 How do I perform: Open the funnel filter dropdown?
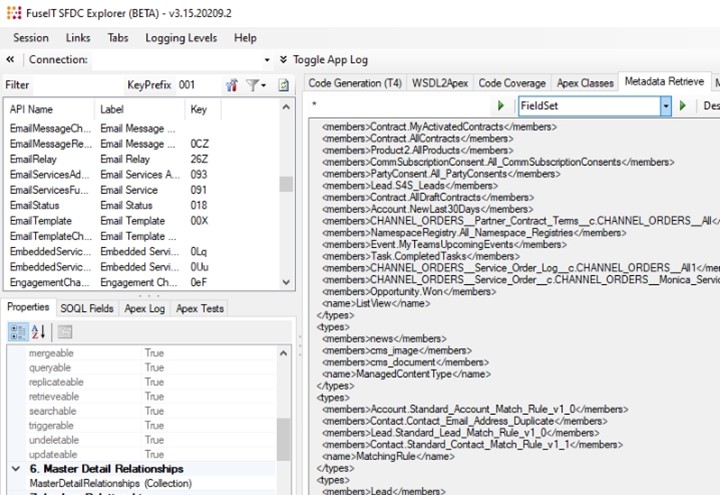coord(256,85)
